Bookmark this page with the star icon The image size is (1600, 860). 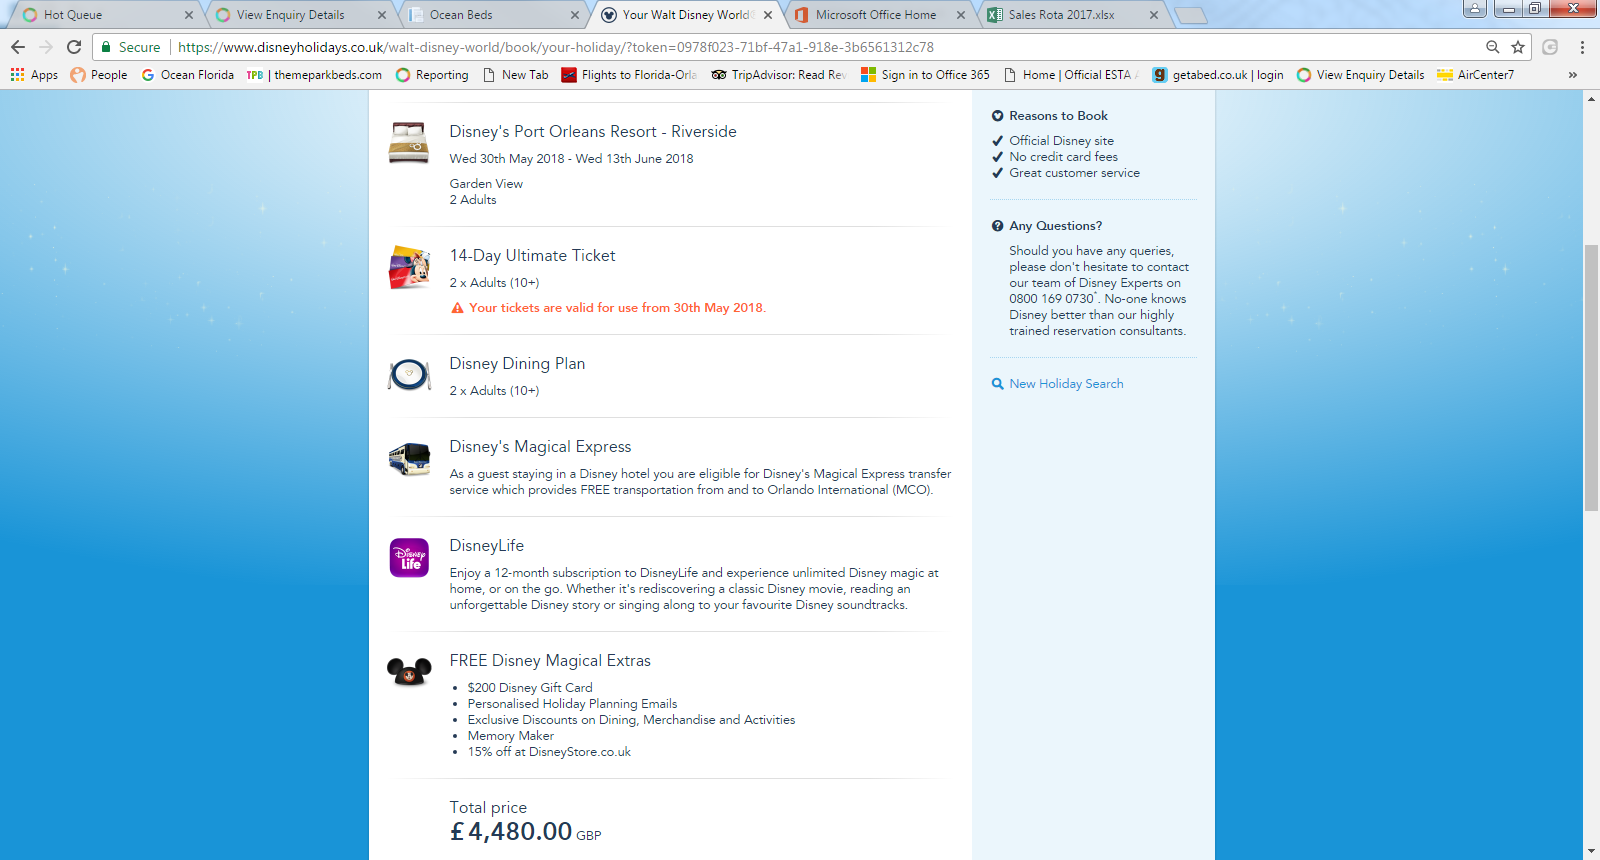click(x=1518, y=47)
